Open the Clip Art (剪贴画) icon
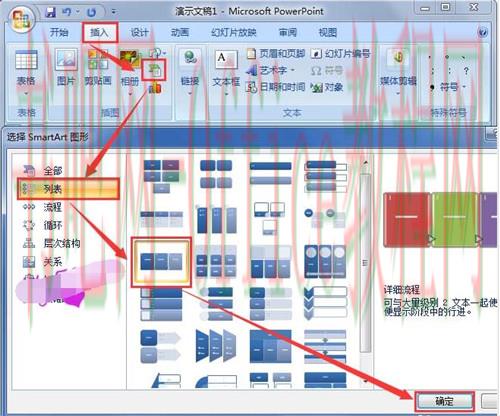The width and height of the screenshot is (500, 416). (x=98, y=59)
